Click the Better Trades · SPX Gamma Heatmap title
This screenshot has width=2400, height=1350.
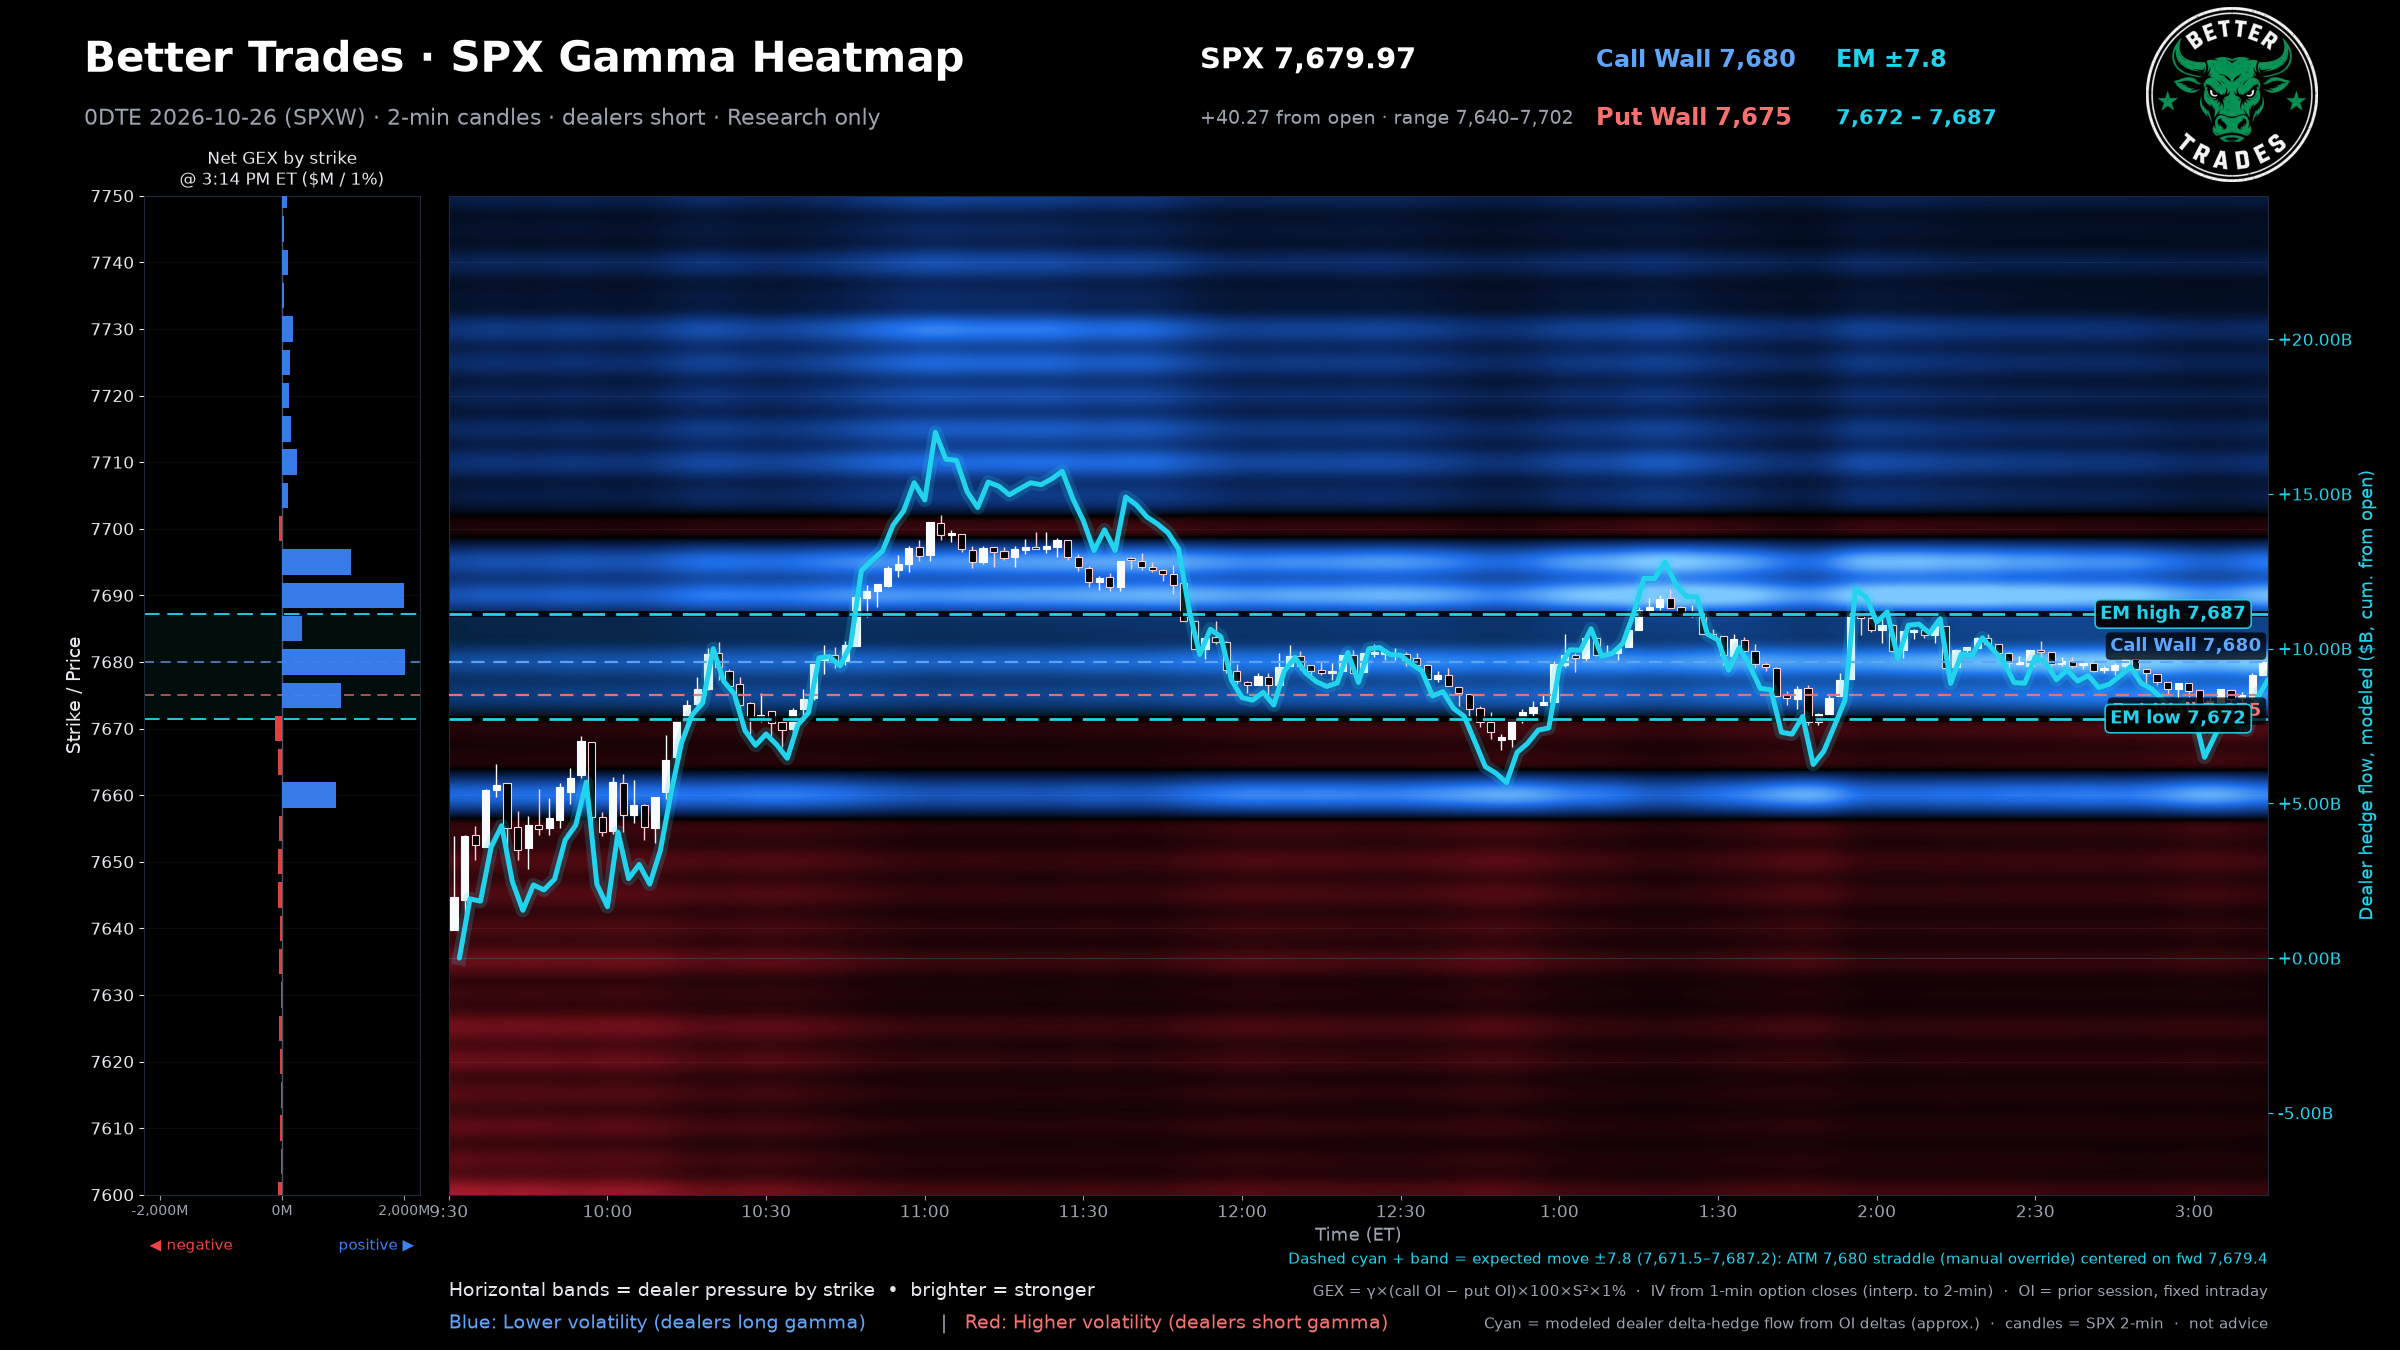[524, 58]
